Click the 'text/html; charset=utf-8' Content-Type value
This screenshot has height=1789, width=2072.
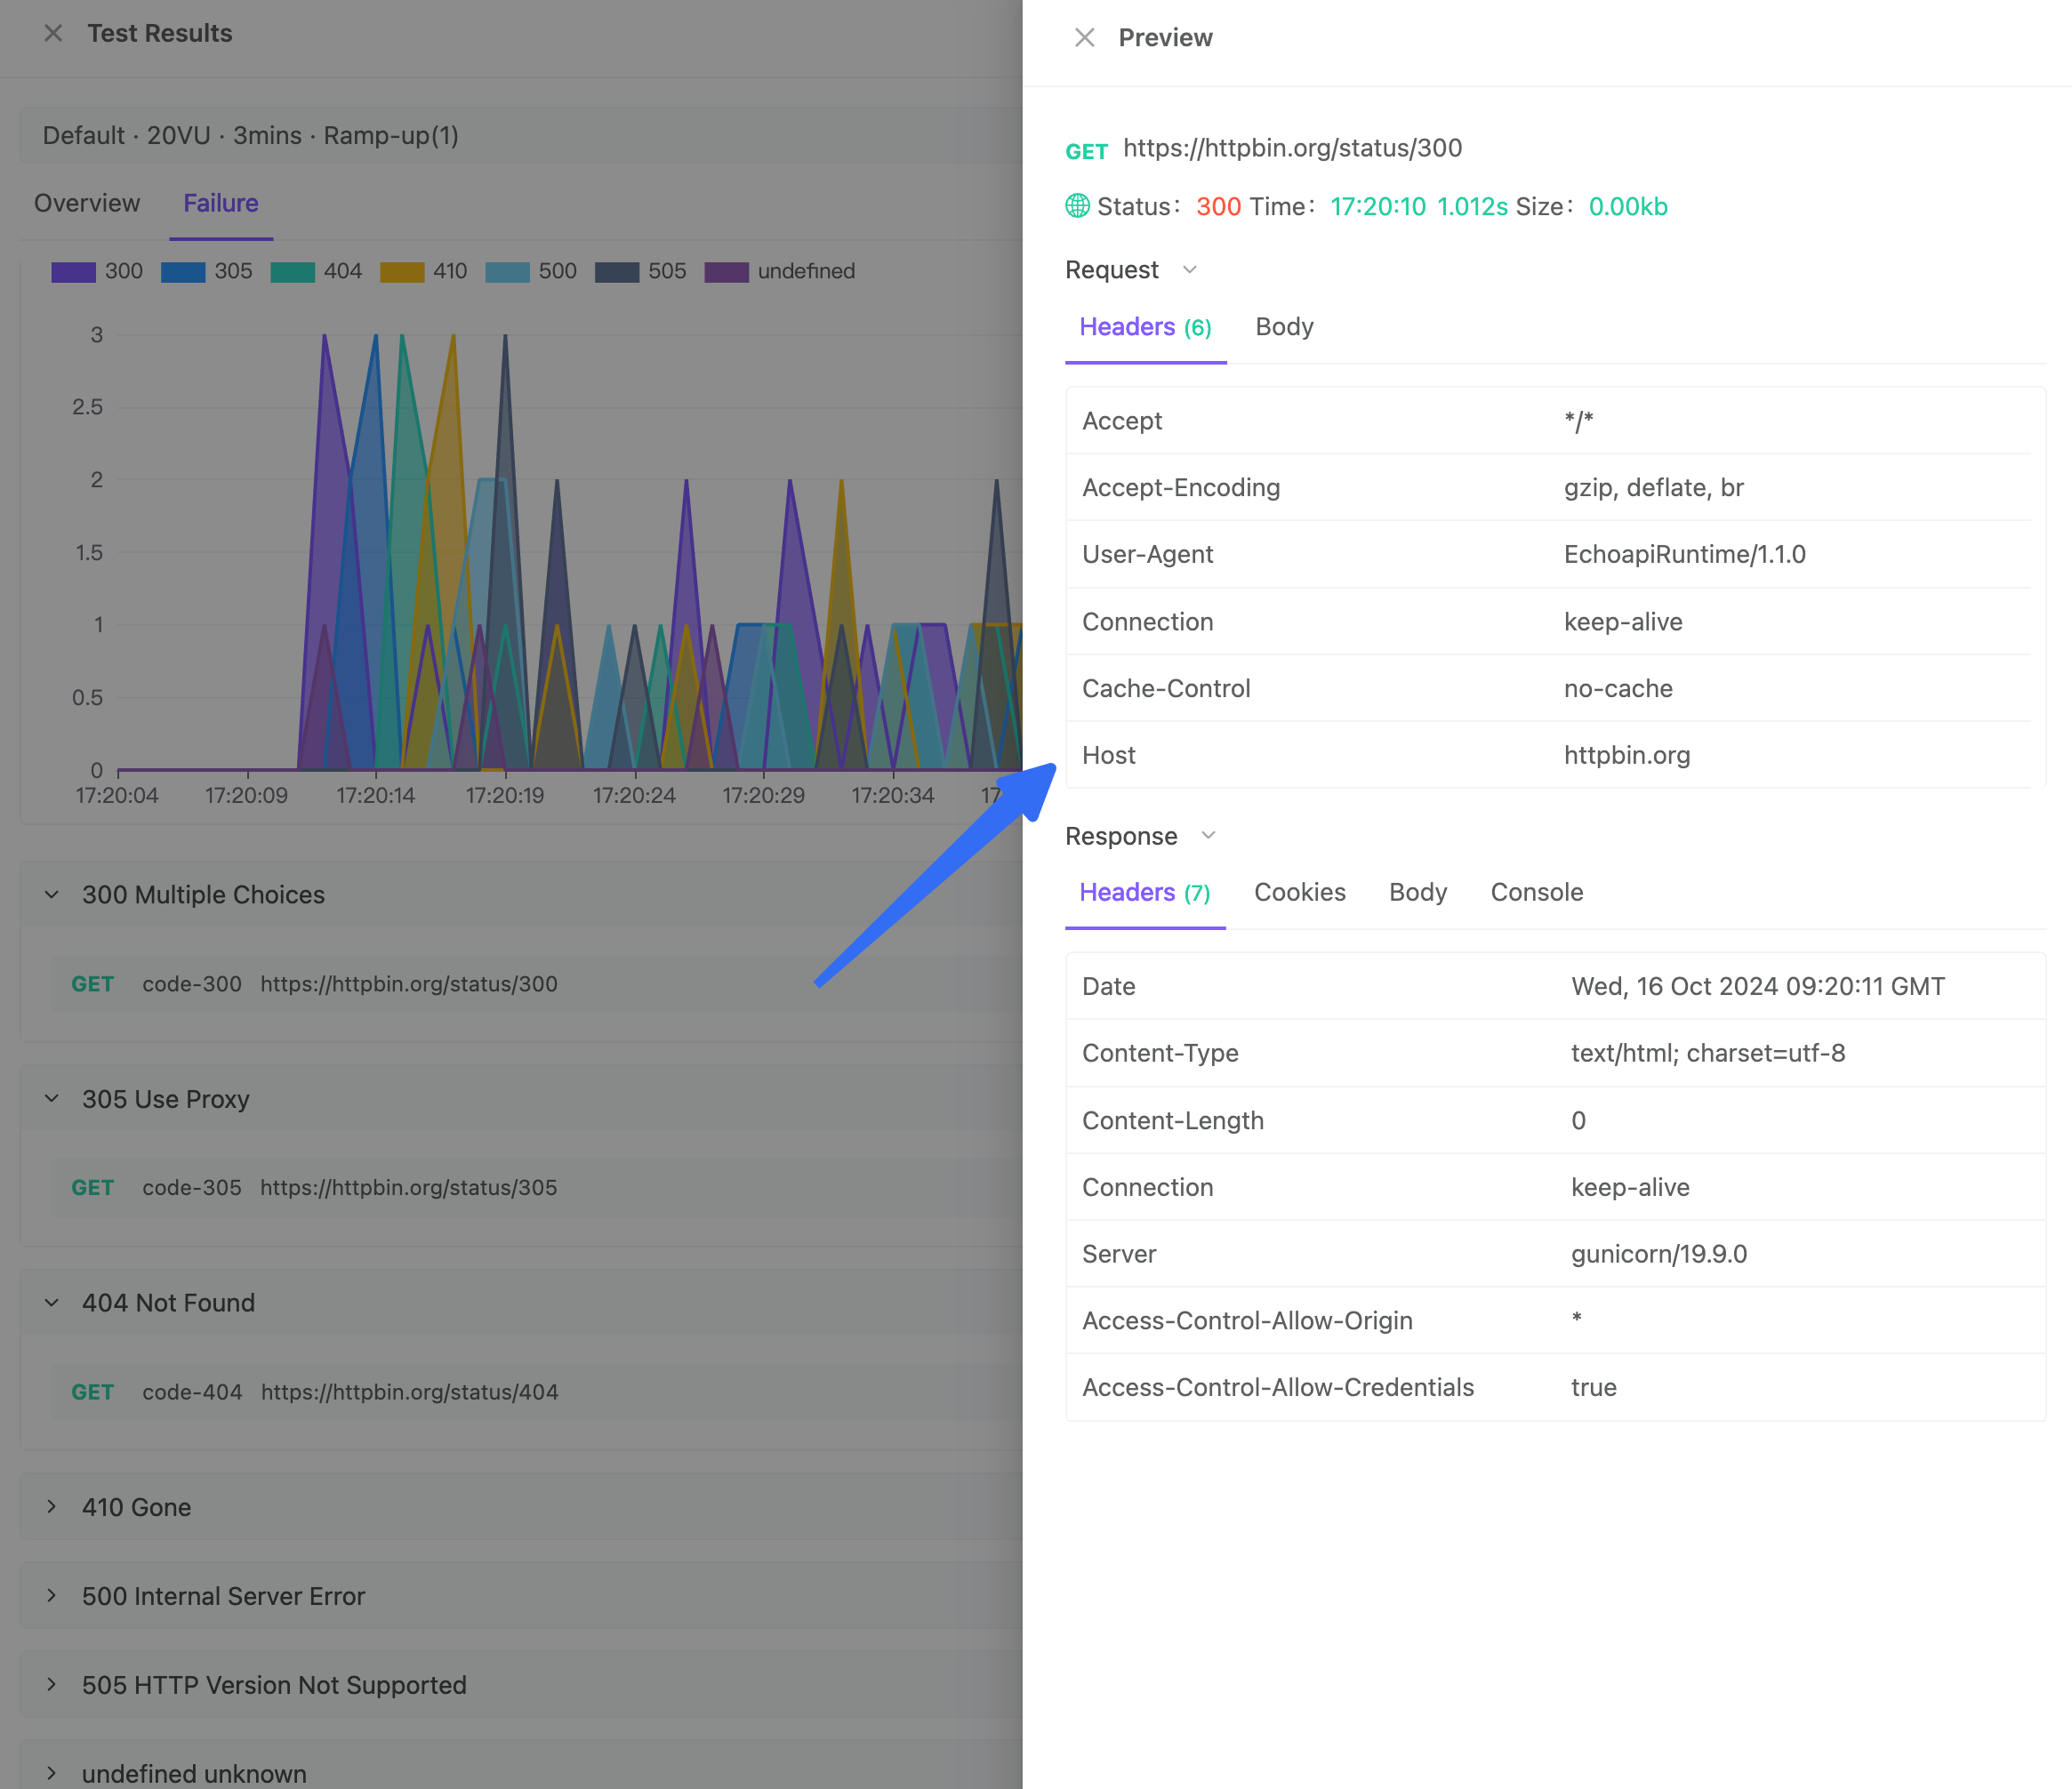1708,1053
